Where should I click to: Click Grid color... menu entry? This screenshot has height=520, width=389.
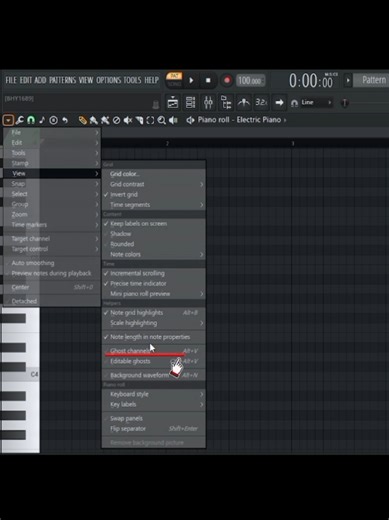point(154,174)
